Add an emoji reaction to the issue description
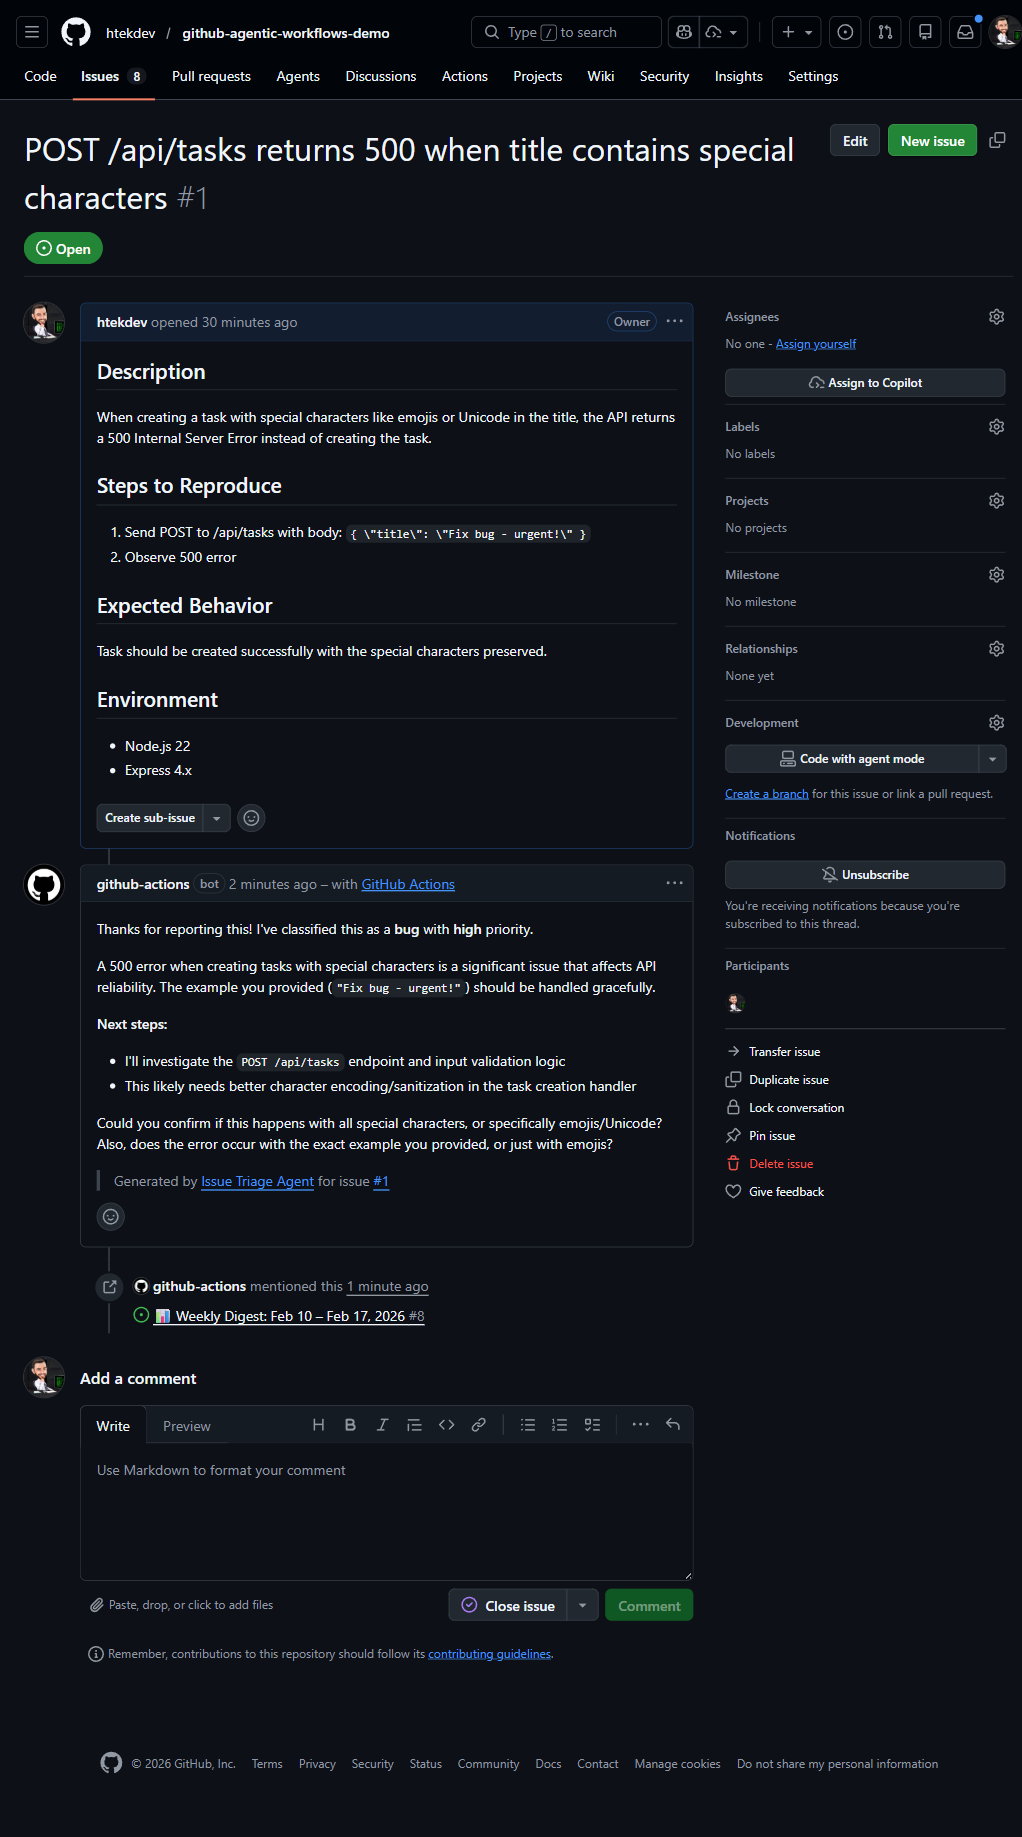Image resolution: width=1022 pixels, height=1837 pixels. [x=250, y=817]
